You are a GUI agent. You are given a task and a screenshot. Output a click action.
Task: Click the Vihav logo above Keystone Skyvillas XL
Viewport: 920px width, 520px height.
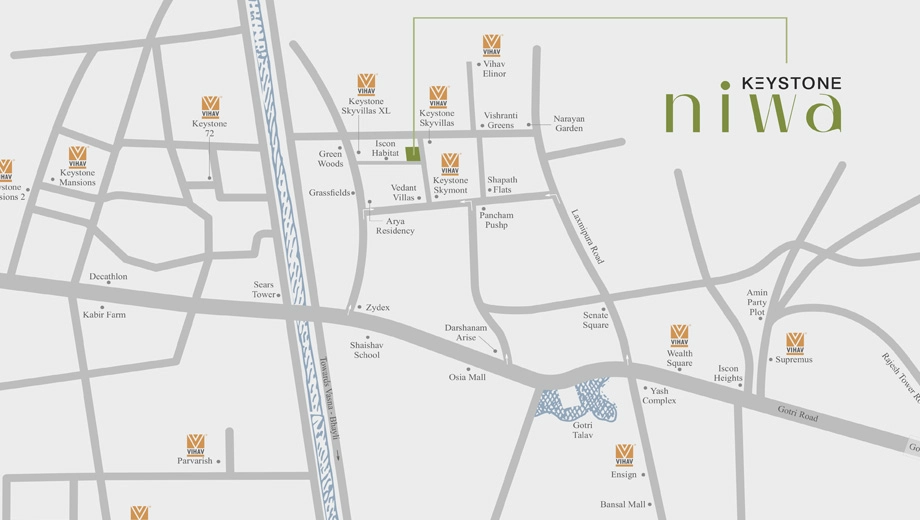(366, 85)
